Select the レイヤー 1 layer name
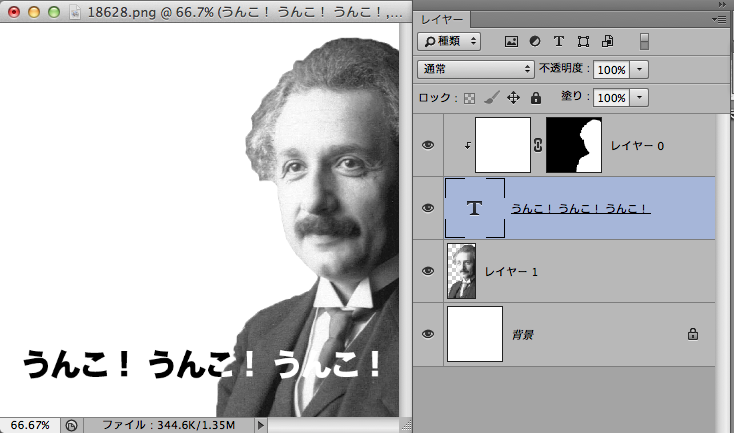734x433 pixels. pos(511,272)
